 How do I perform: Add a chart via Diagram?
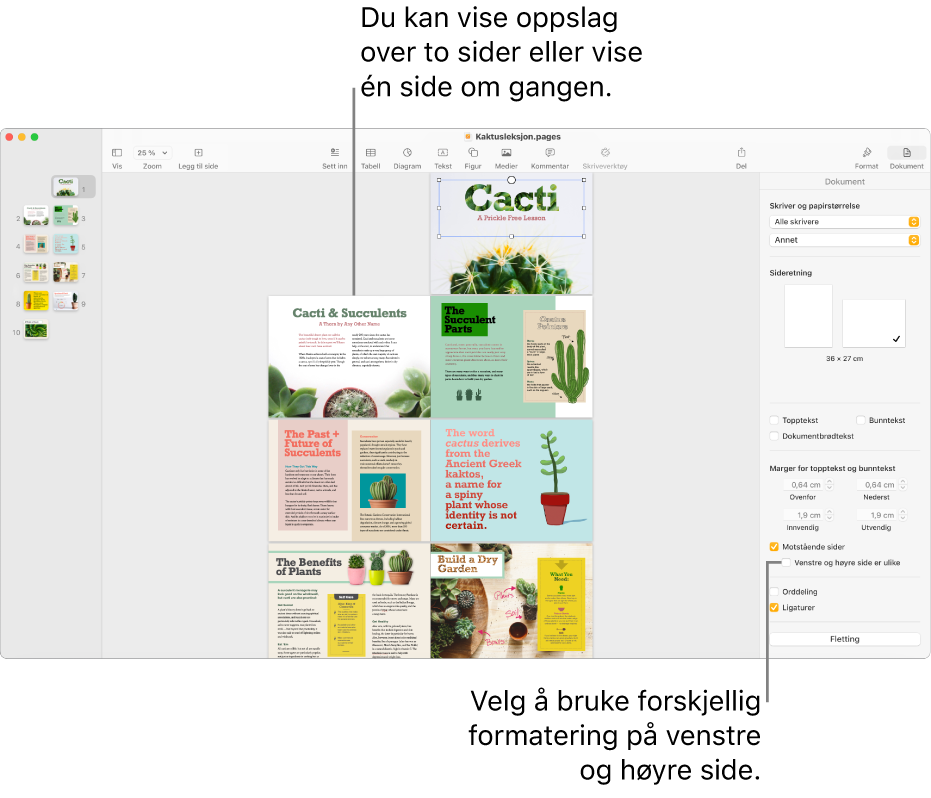(x=407, y=153)
